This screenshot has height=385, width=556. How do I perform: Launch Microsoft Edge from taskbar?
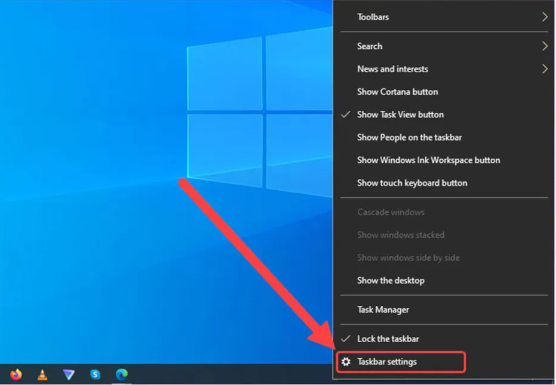point(122,374)
